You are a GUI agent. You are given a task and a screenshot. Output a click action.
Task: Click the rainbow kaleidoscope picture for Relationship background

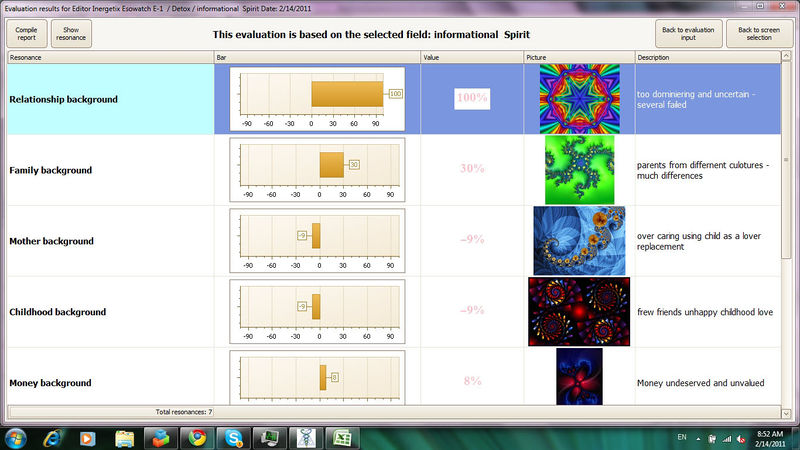[x=579, y=99]
